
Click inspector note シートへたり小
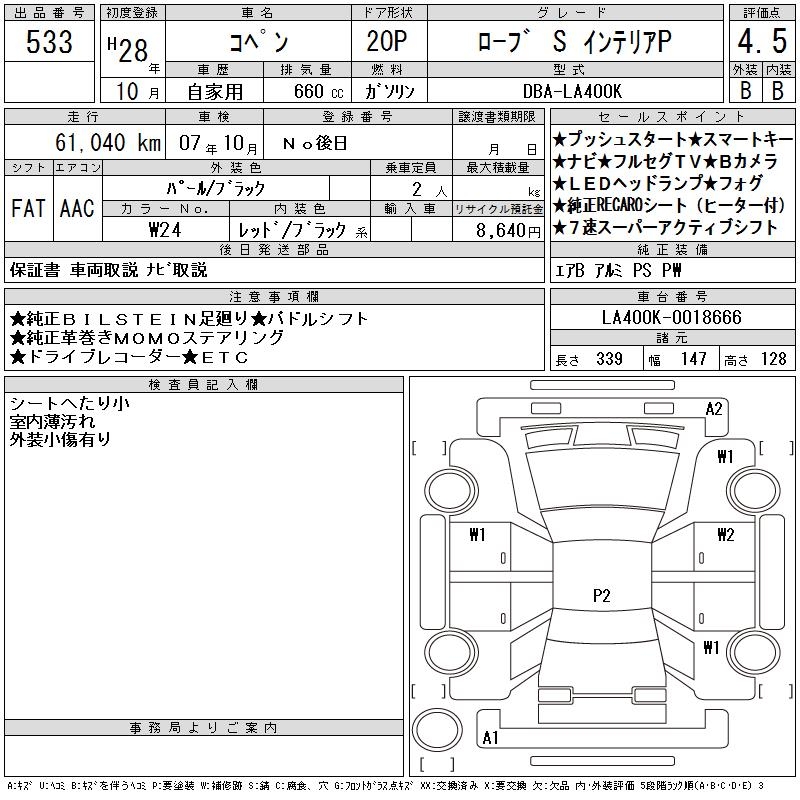pos(69,403)
